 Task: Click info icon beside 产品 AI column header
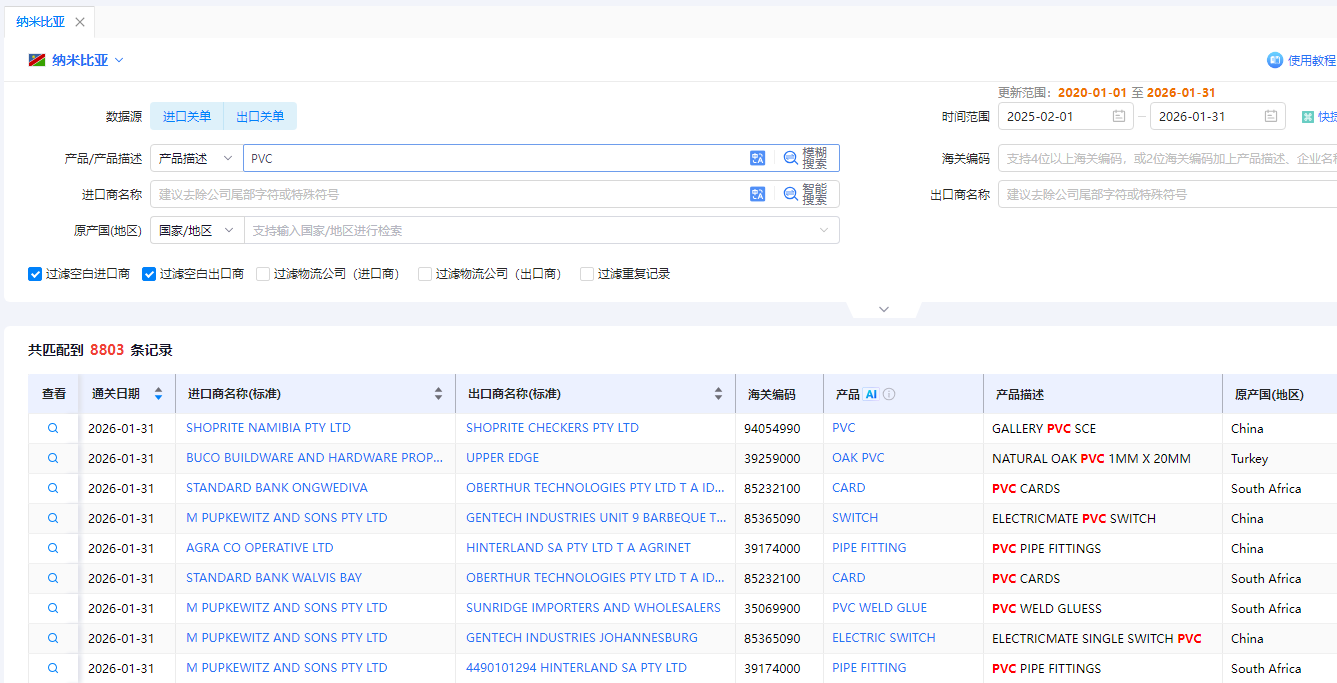point(889,394)
